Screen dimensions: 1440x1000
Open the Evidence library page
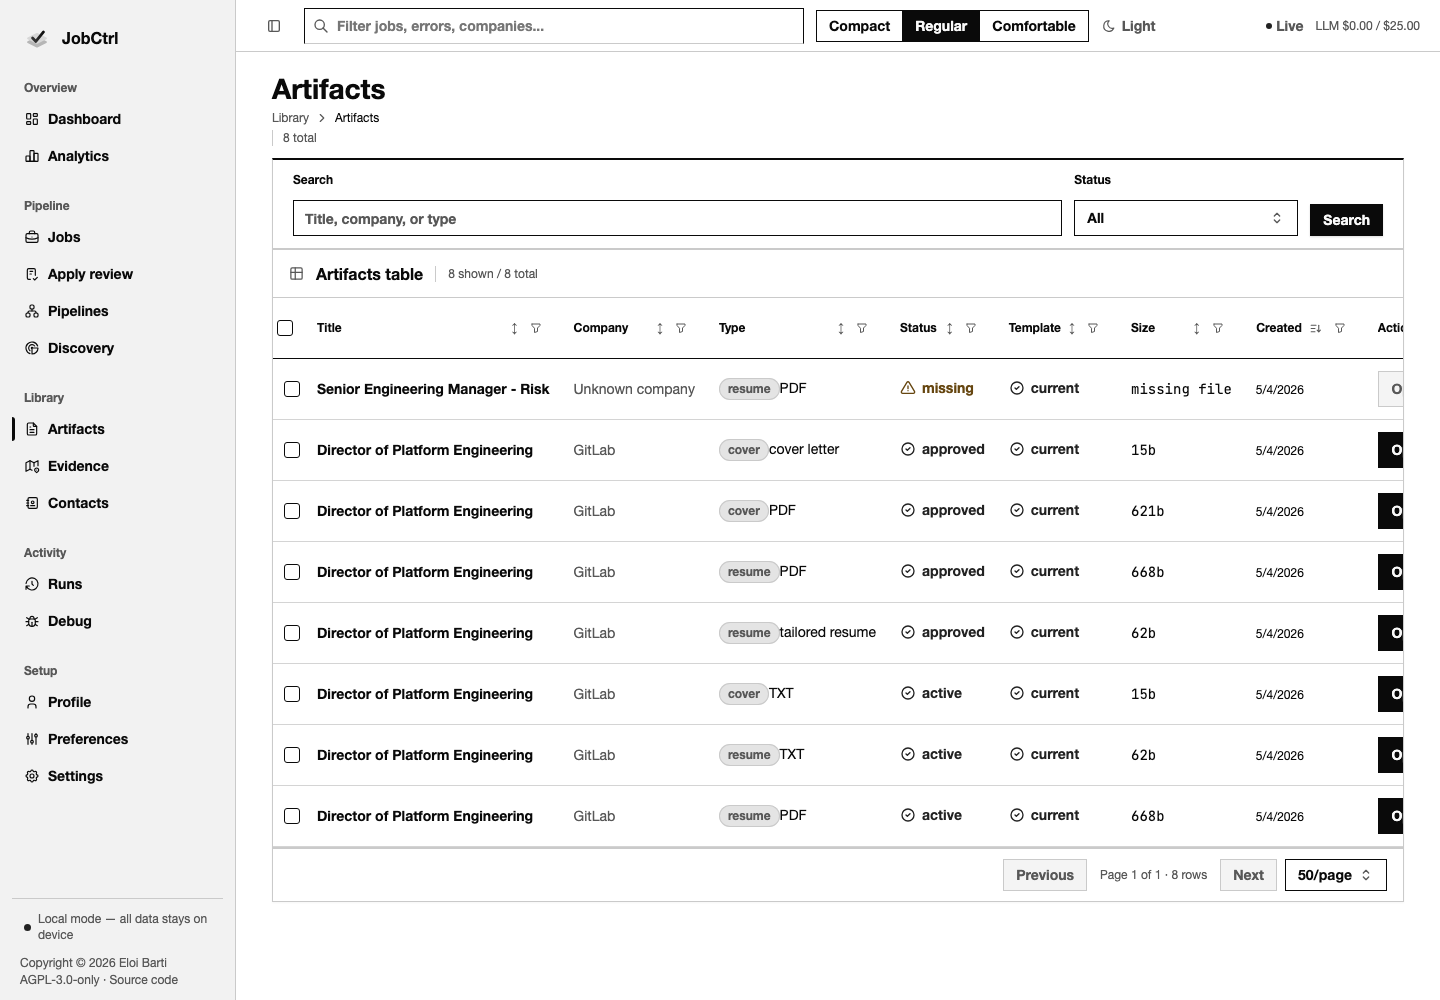click(x=78, y=466)
